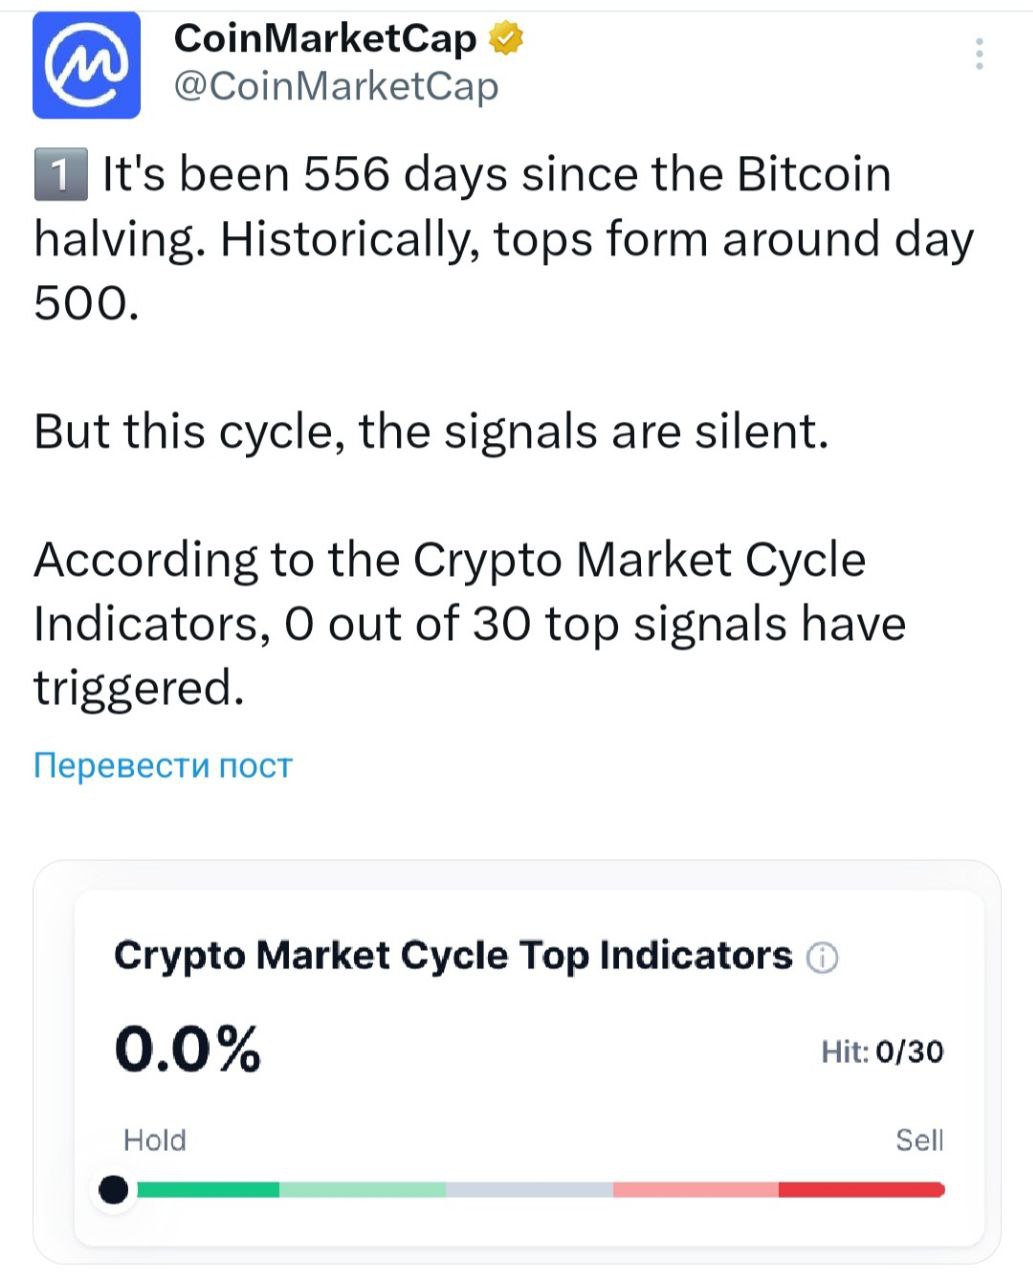
Task: Click the black slider knob at Hold
Action: pos(115,1190)
